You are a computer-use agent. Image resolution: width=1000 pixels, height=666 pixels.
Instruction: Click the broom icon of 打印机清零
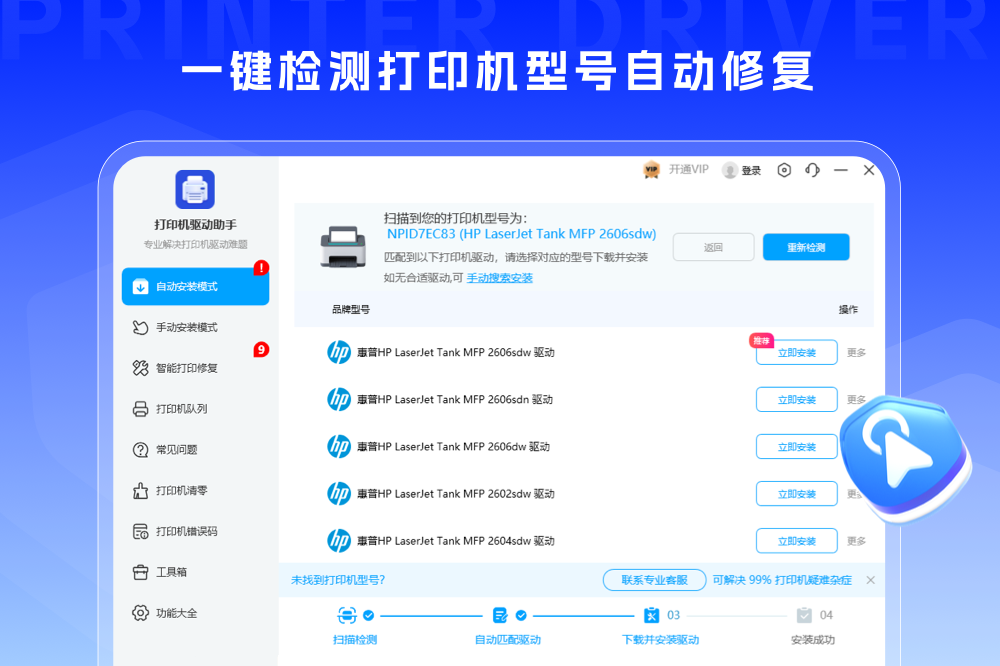140,491
